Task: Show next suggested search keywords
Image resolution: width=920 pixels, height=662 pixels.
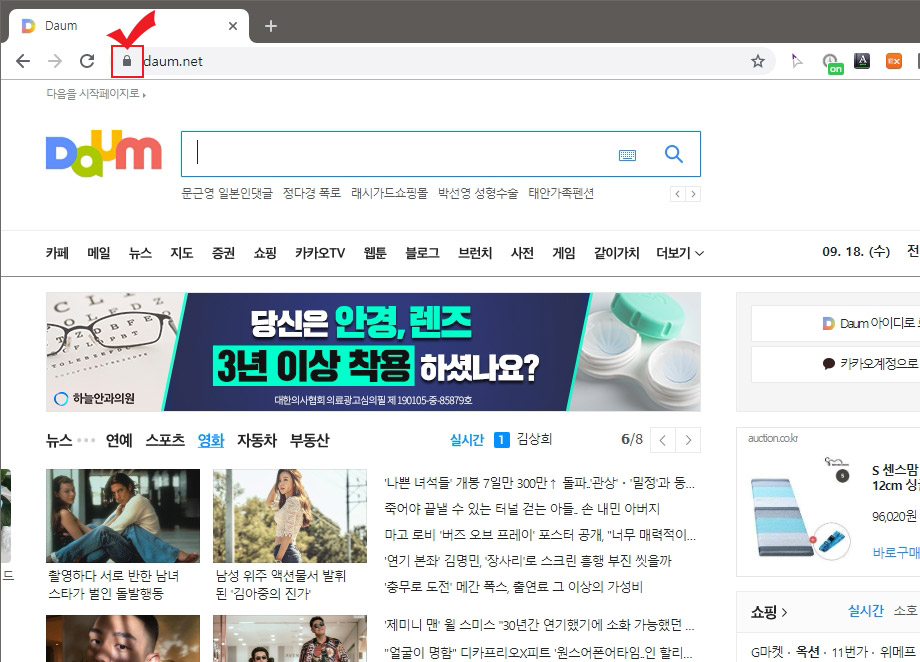Action: [x=693, y=194]
